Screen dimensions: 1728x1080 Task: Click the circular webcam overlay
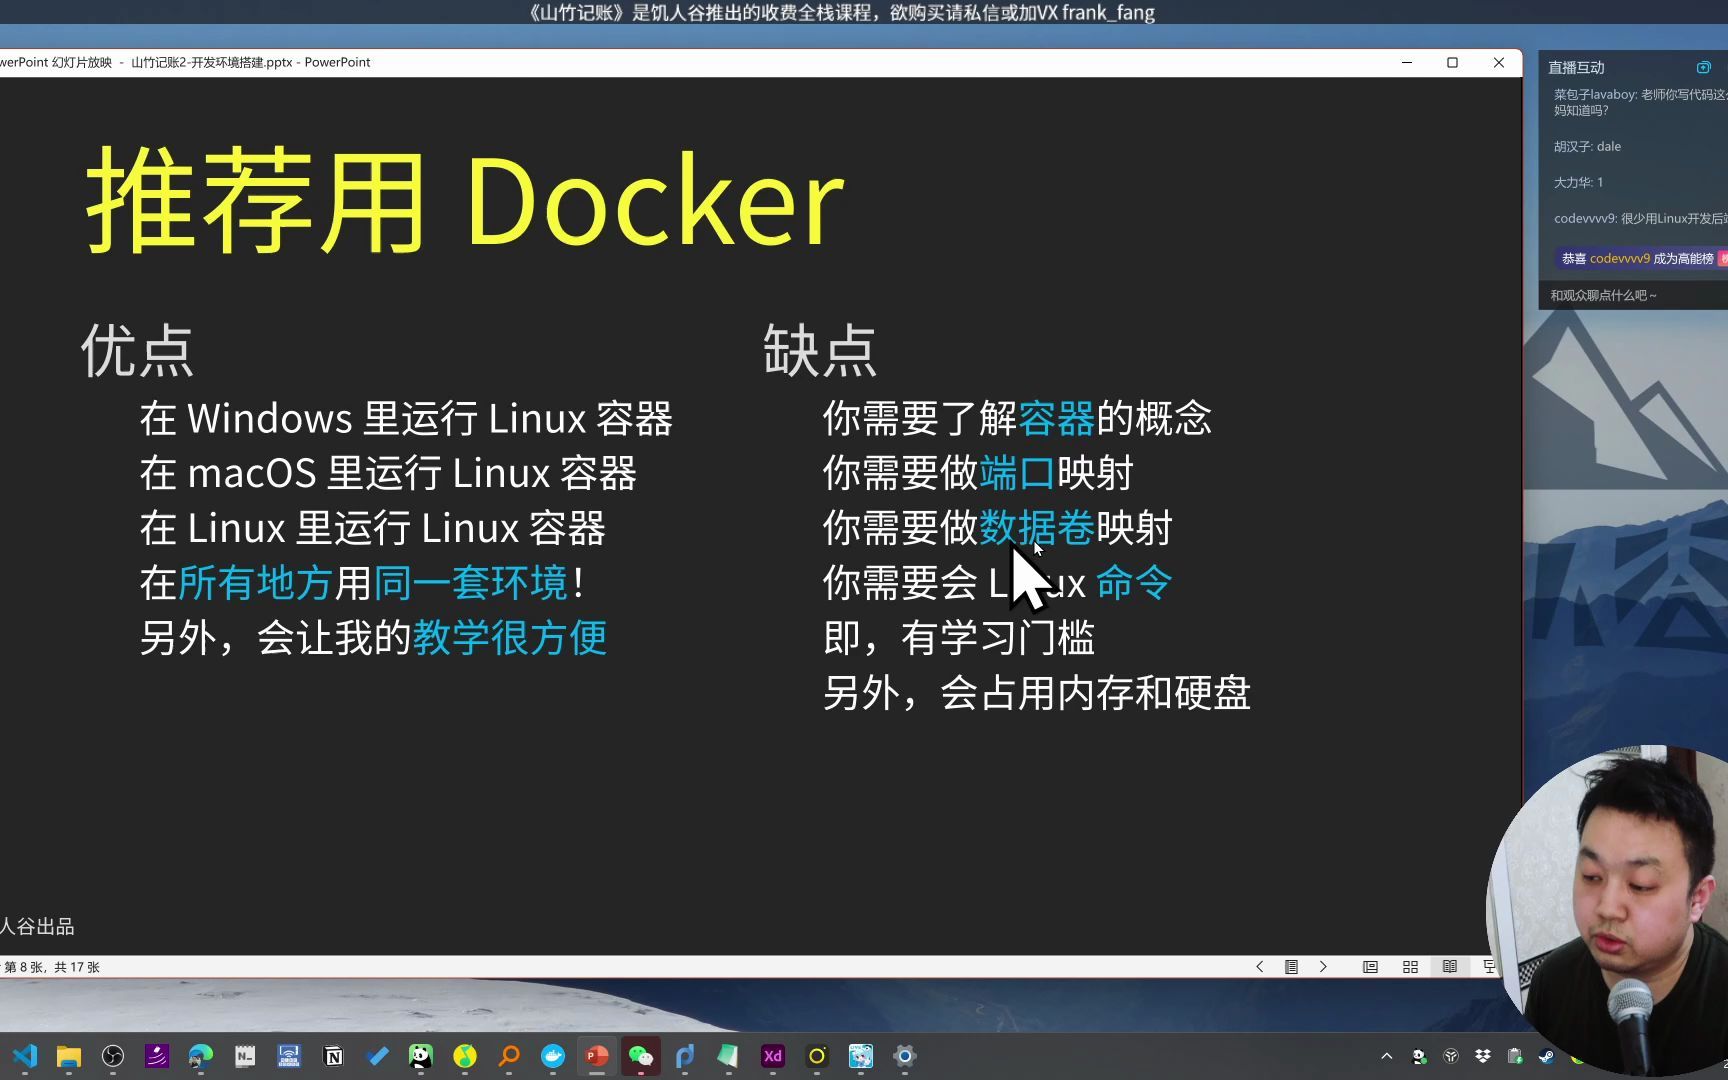pos(1610,910)
